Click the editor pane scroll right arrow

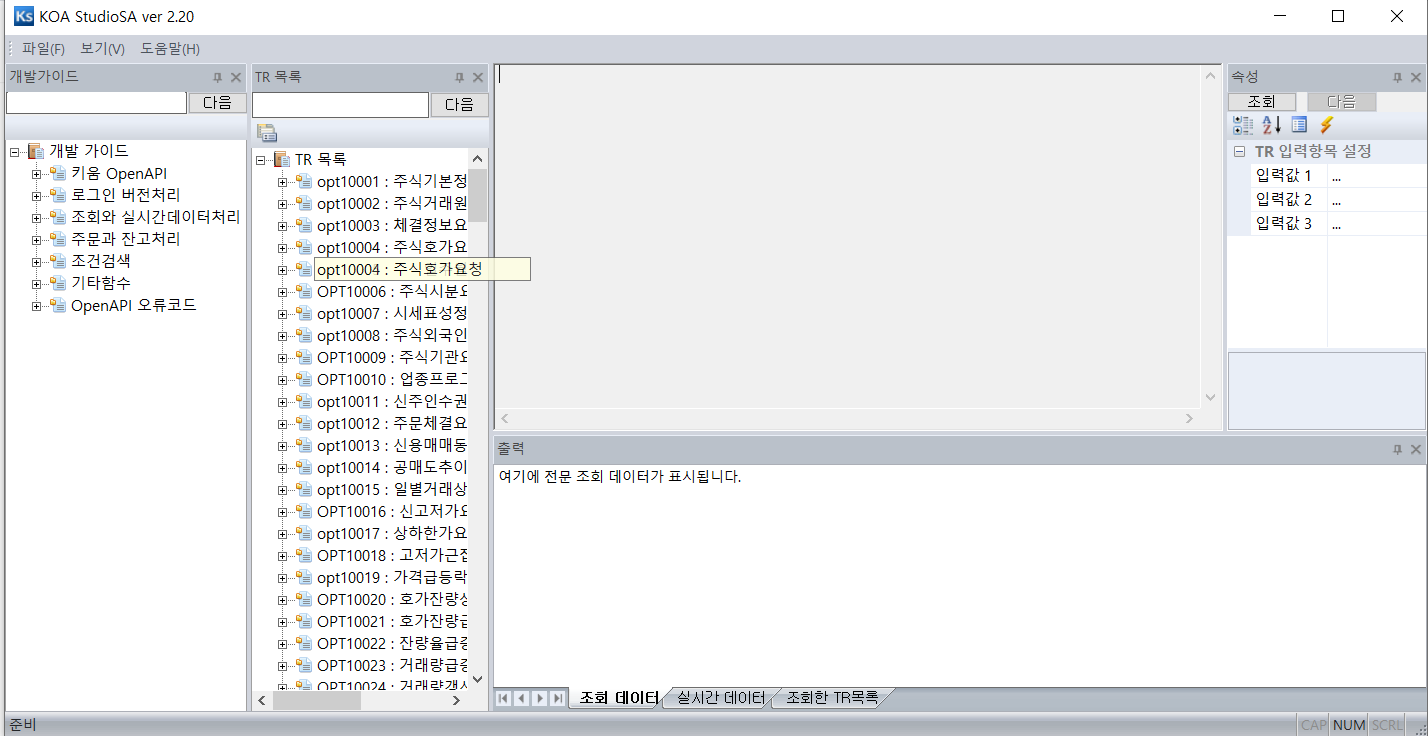click(1189, 419)
